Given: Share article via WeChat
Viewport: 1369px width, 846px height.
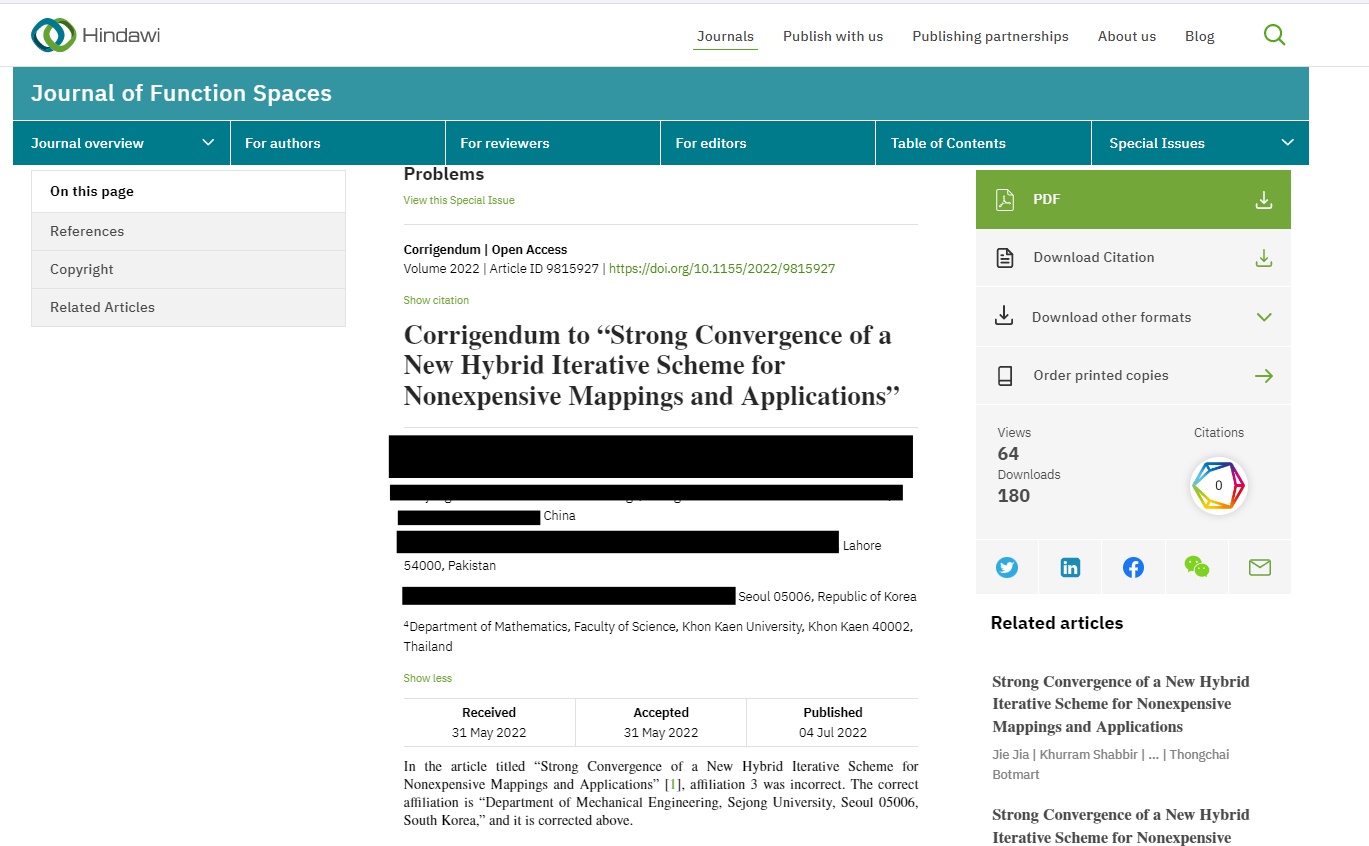Looking at the screenshot, I should [x=1196, y=568].
